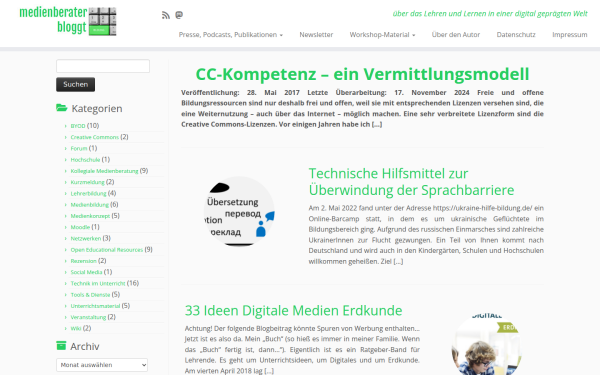This screenshot has width=600, height=375.
Task: Read more of the Erdkunde excerpt
Action: click(269, 371)
